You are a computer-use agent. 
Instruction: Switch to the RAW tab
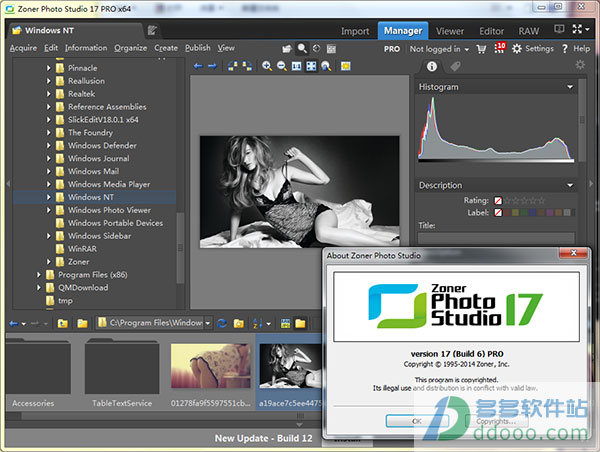[x=528, y=31]
